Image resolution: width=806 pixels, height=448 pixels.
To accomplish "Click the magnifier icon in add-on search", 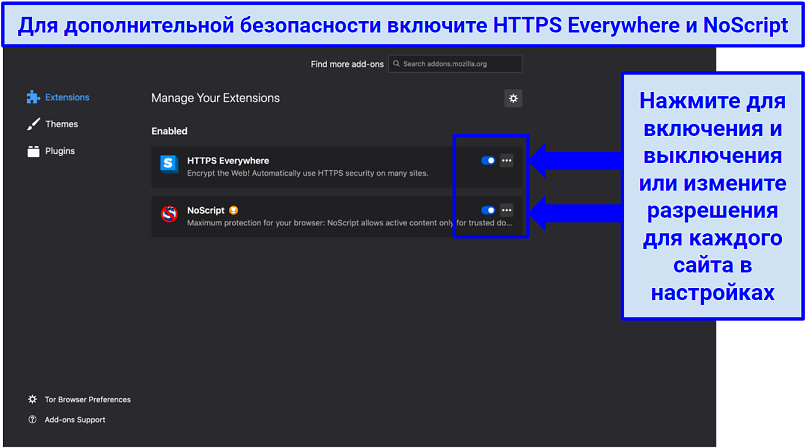I will point(396,64).
